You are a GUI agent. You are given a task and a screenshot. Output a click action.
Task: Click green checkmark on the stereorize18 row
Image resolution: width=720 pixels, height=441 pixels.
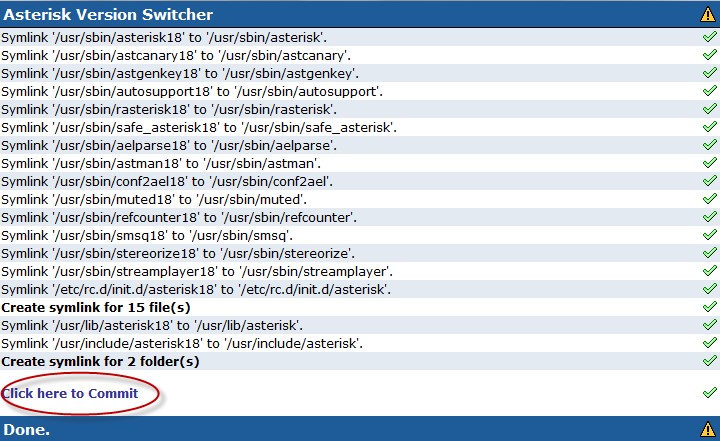pos(710,253)
